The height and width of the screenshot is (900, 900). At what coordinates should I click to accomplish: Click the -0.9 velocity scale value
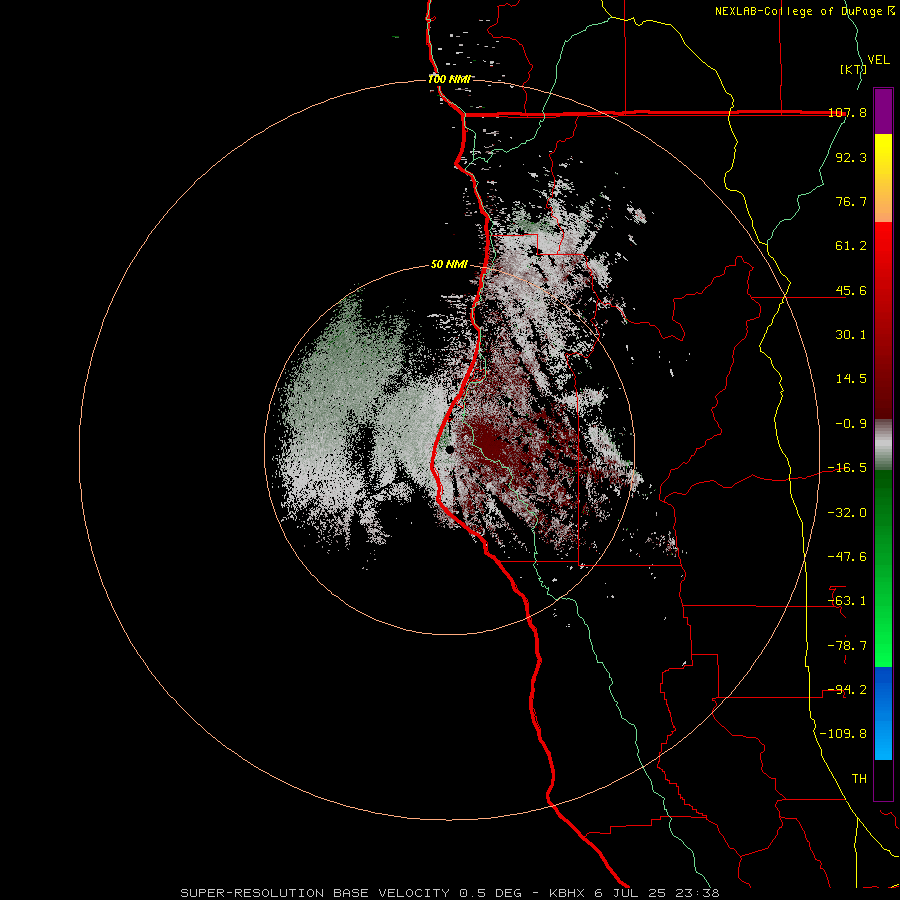pos(851,424)
